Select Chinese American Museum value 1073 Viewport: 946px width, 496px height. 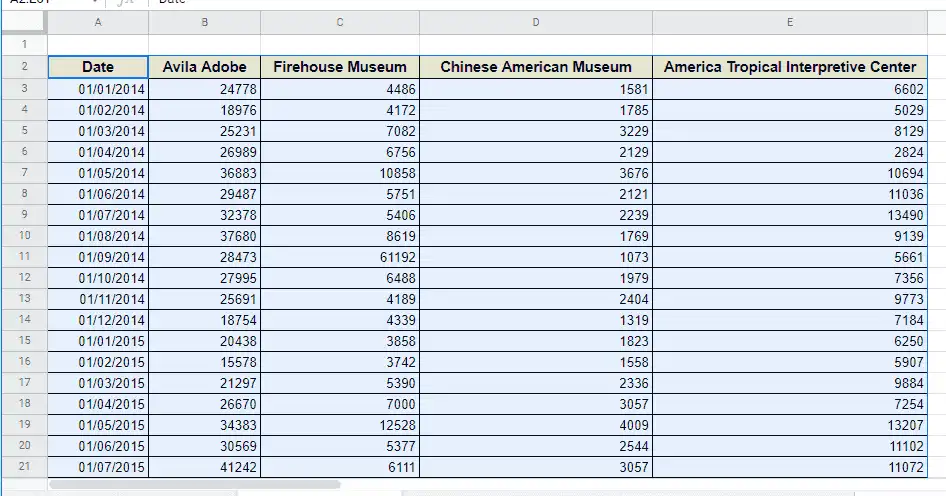[x=536, y=256]
